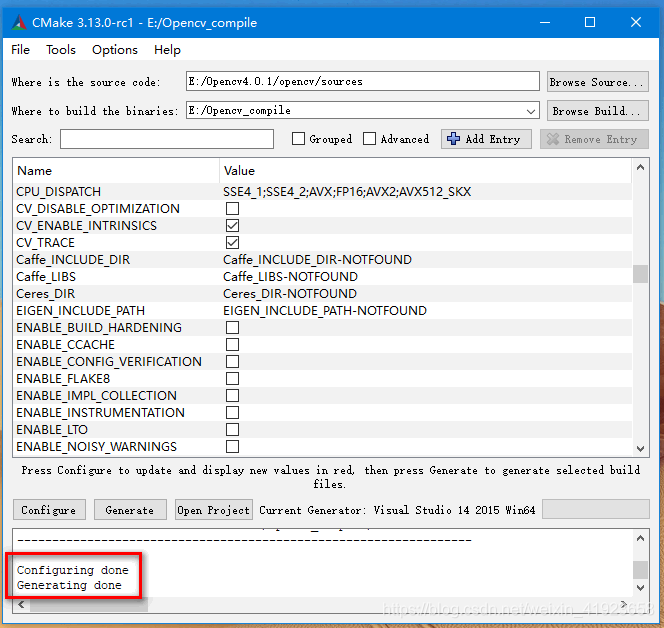Click the output log horizontal scrollbar thumb

pyautogui.click(x=89, y=605)
